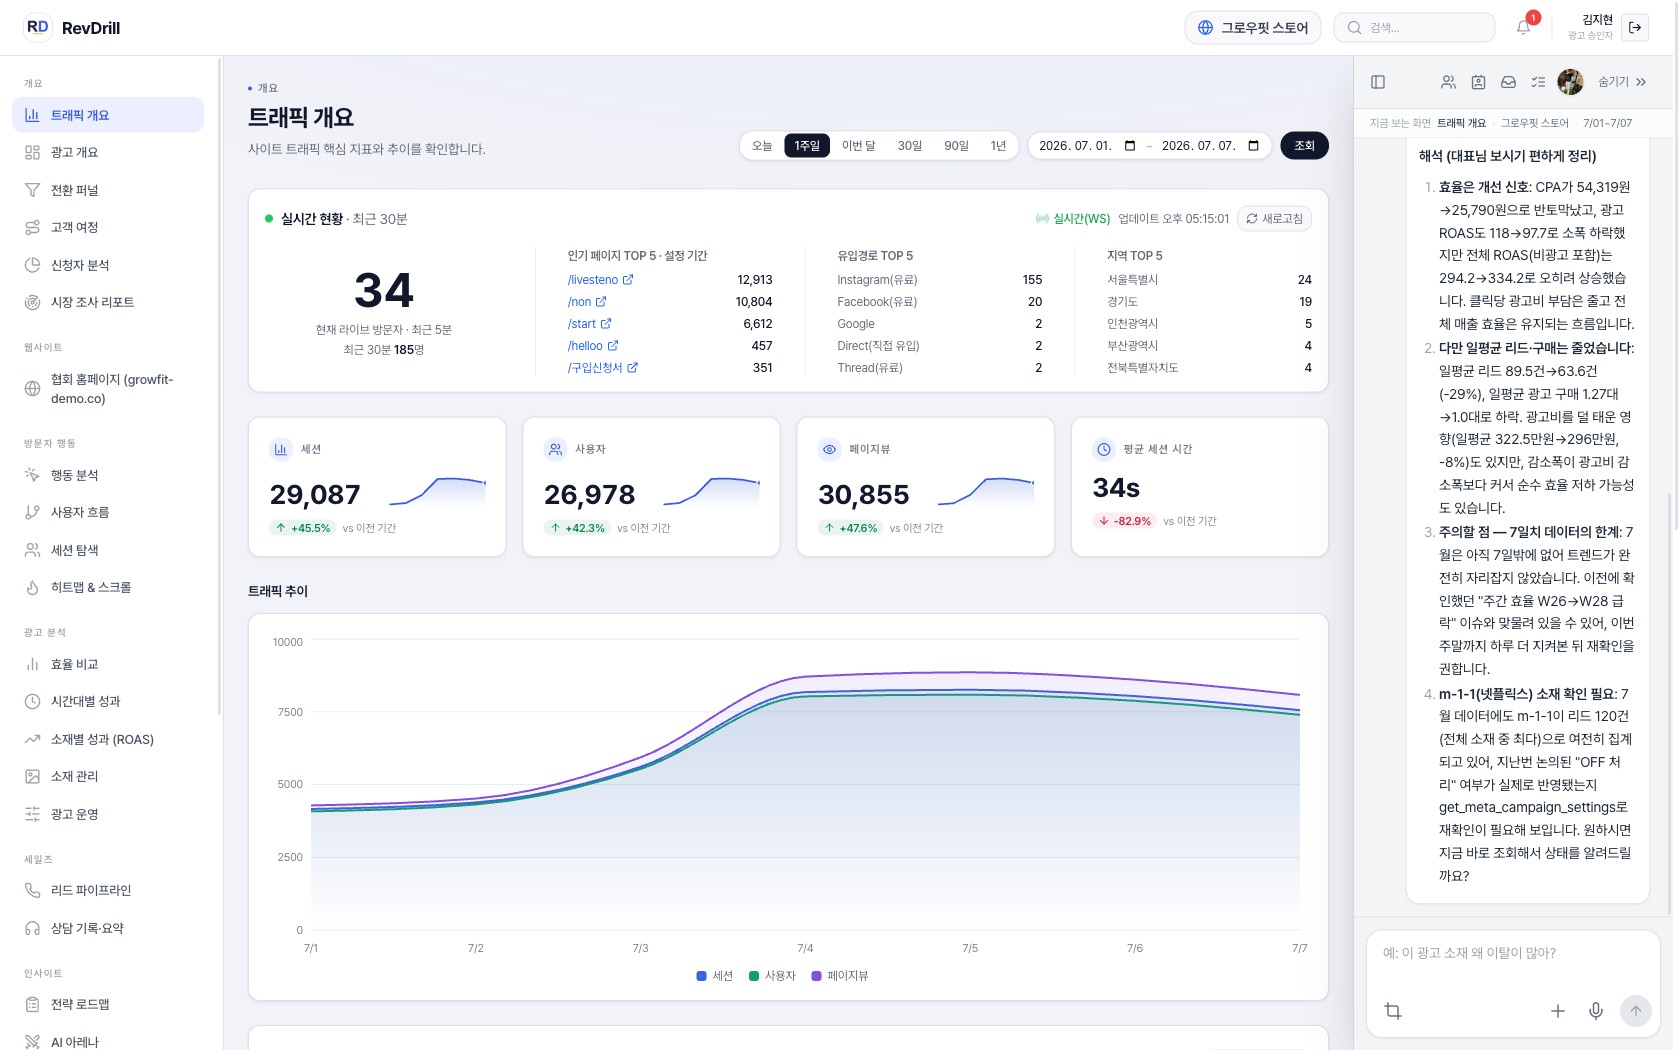Go to 소재 관리
The height and width of the screenshot is (1050, 1680).
[108, 776]
